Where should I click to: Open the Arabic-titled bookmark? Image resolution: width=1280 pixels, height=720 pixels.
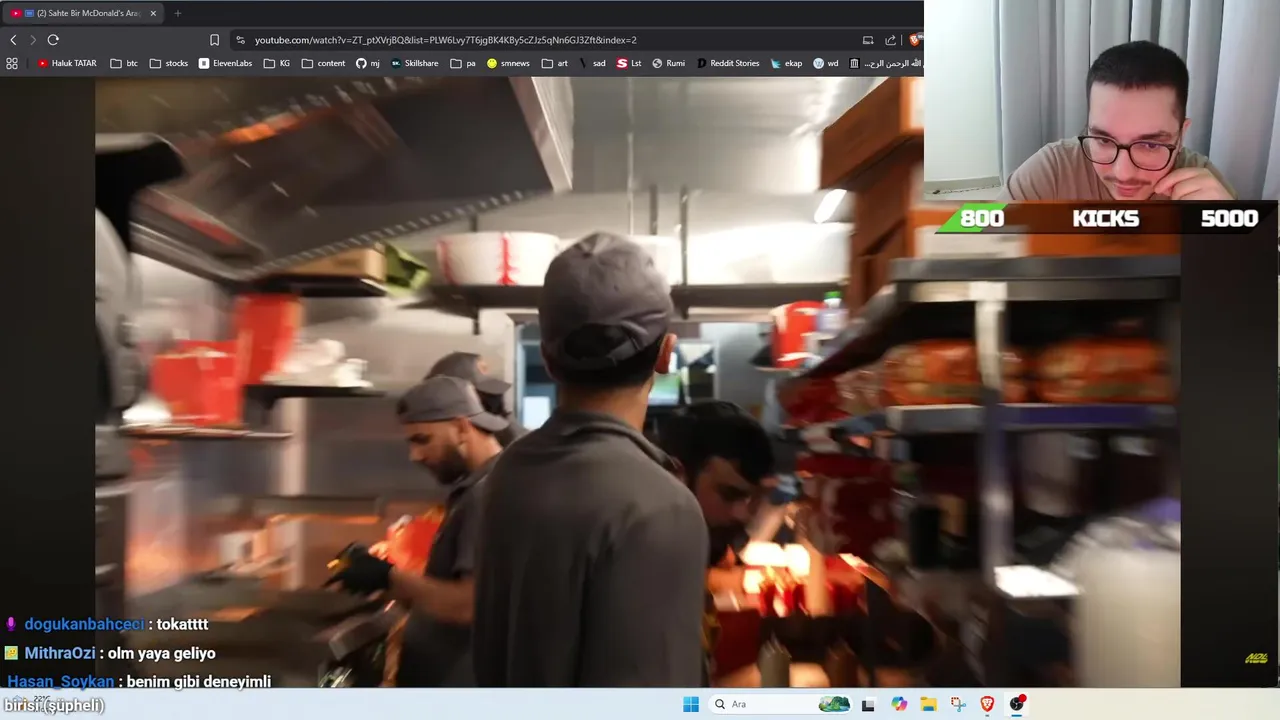(884, 63)
